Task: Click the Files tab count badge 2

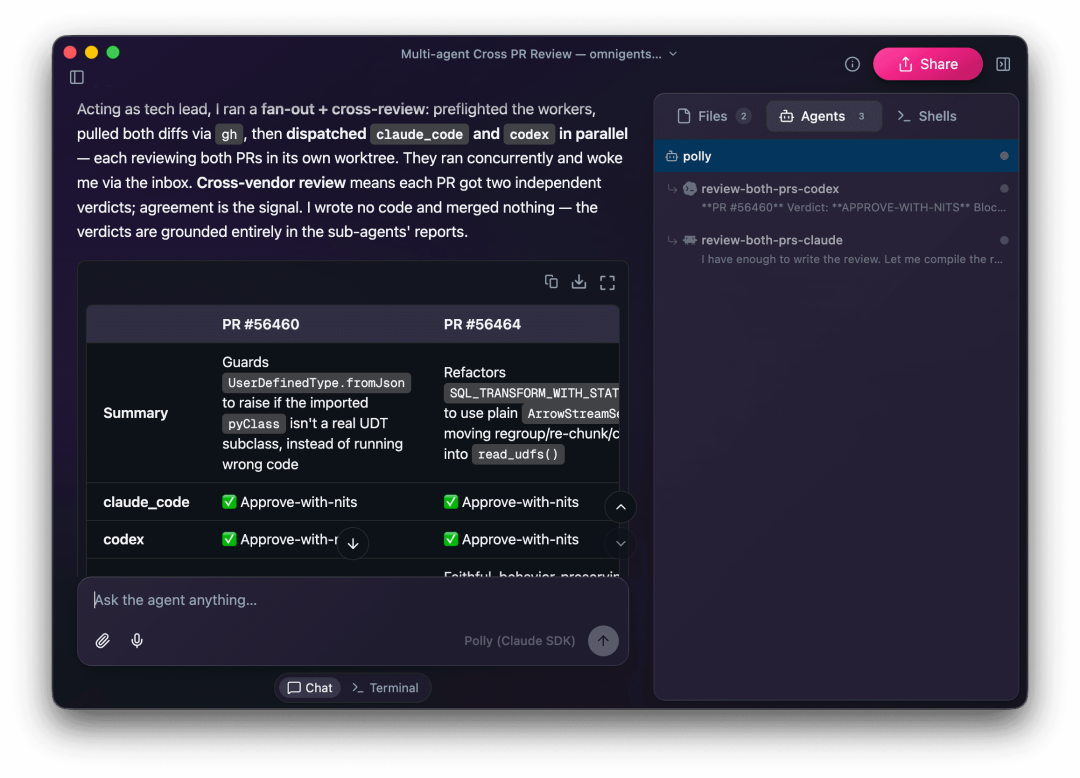Action: coord(743,116)
